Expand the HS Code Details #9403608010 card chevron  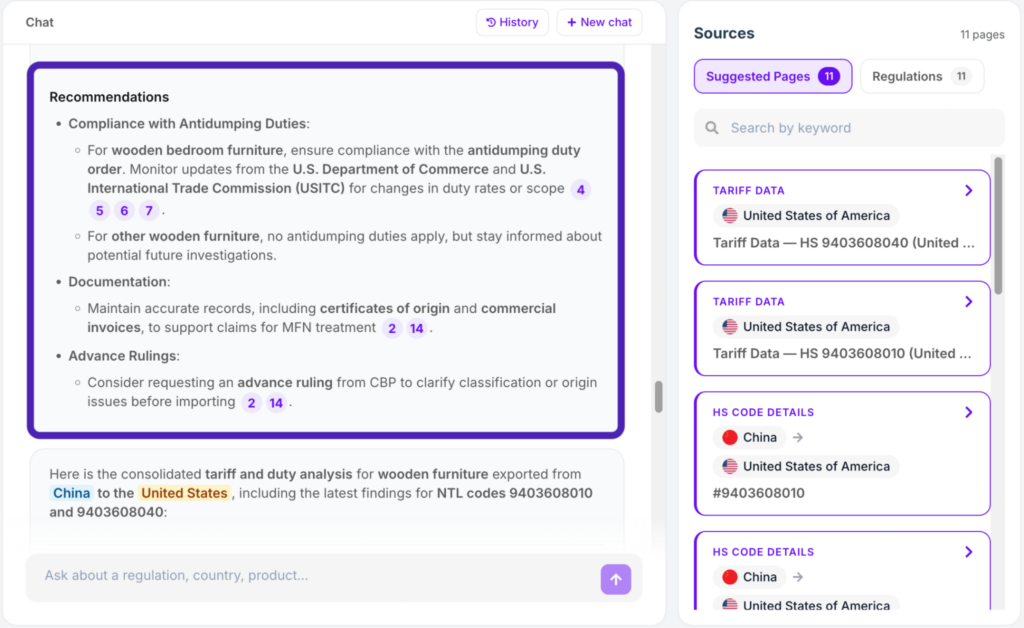tap(968, 413)
